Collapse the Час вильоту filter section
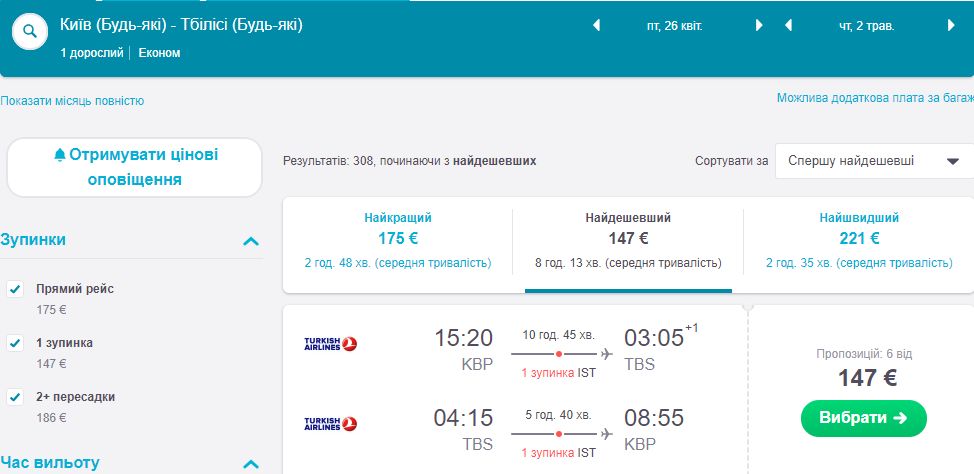Screen dimensions: 974x474 click(251, 464)
